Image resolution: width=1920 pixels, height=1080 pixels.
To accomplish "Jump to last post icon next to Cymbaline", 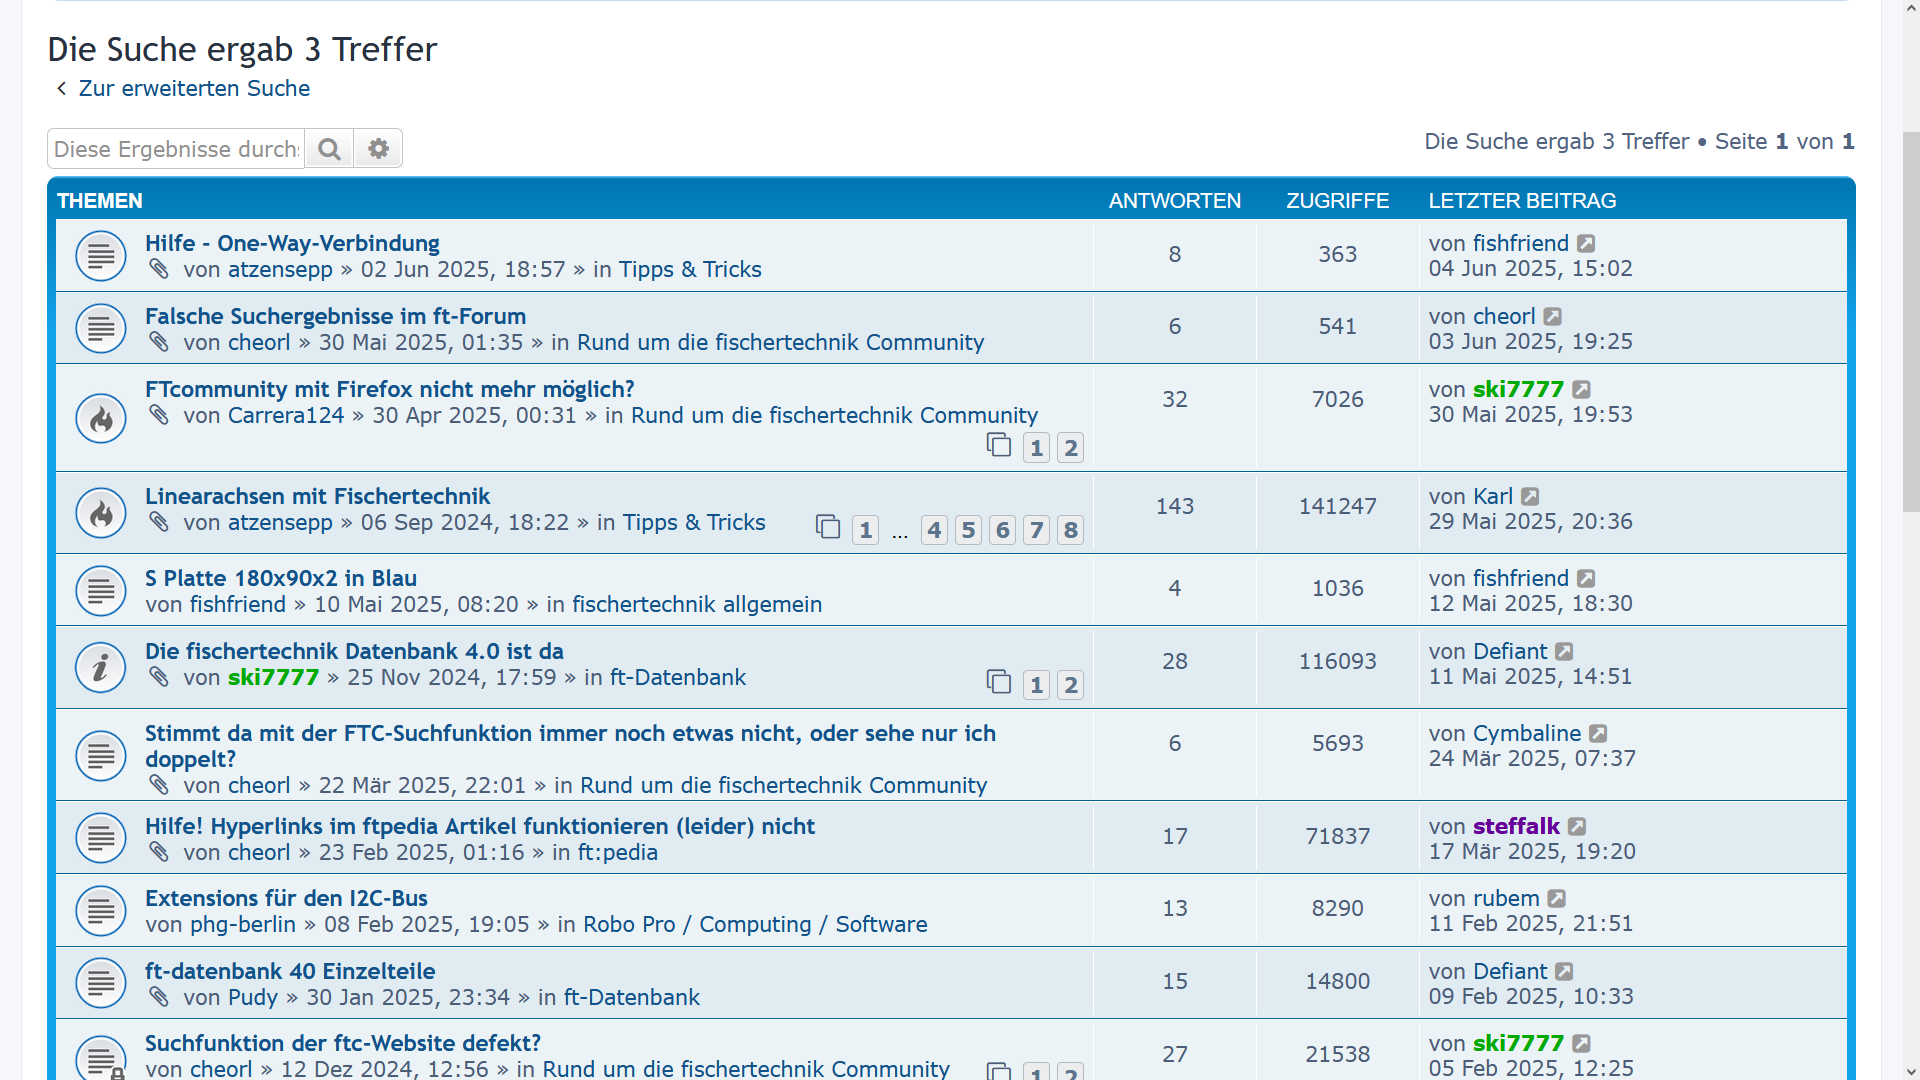I will coord(1598,733).
